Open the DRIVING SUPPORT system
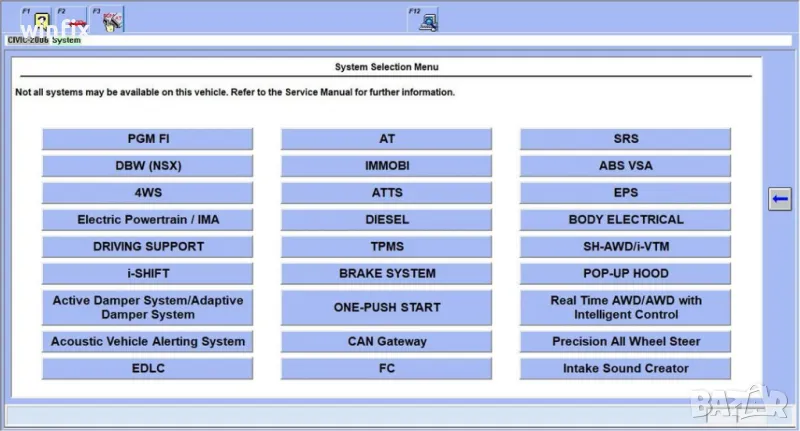Viewport: 800px width, 431px height. pyautogui.click(x=147, y=247)
